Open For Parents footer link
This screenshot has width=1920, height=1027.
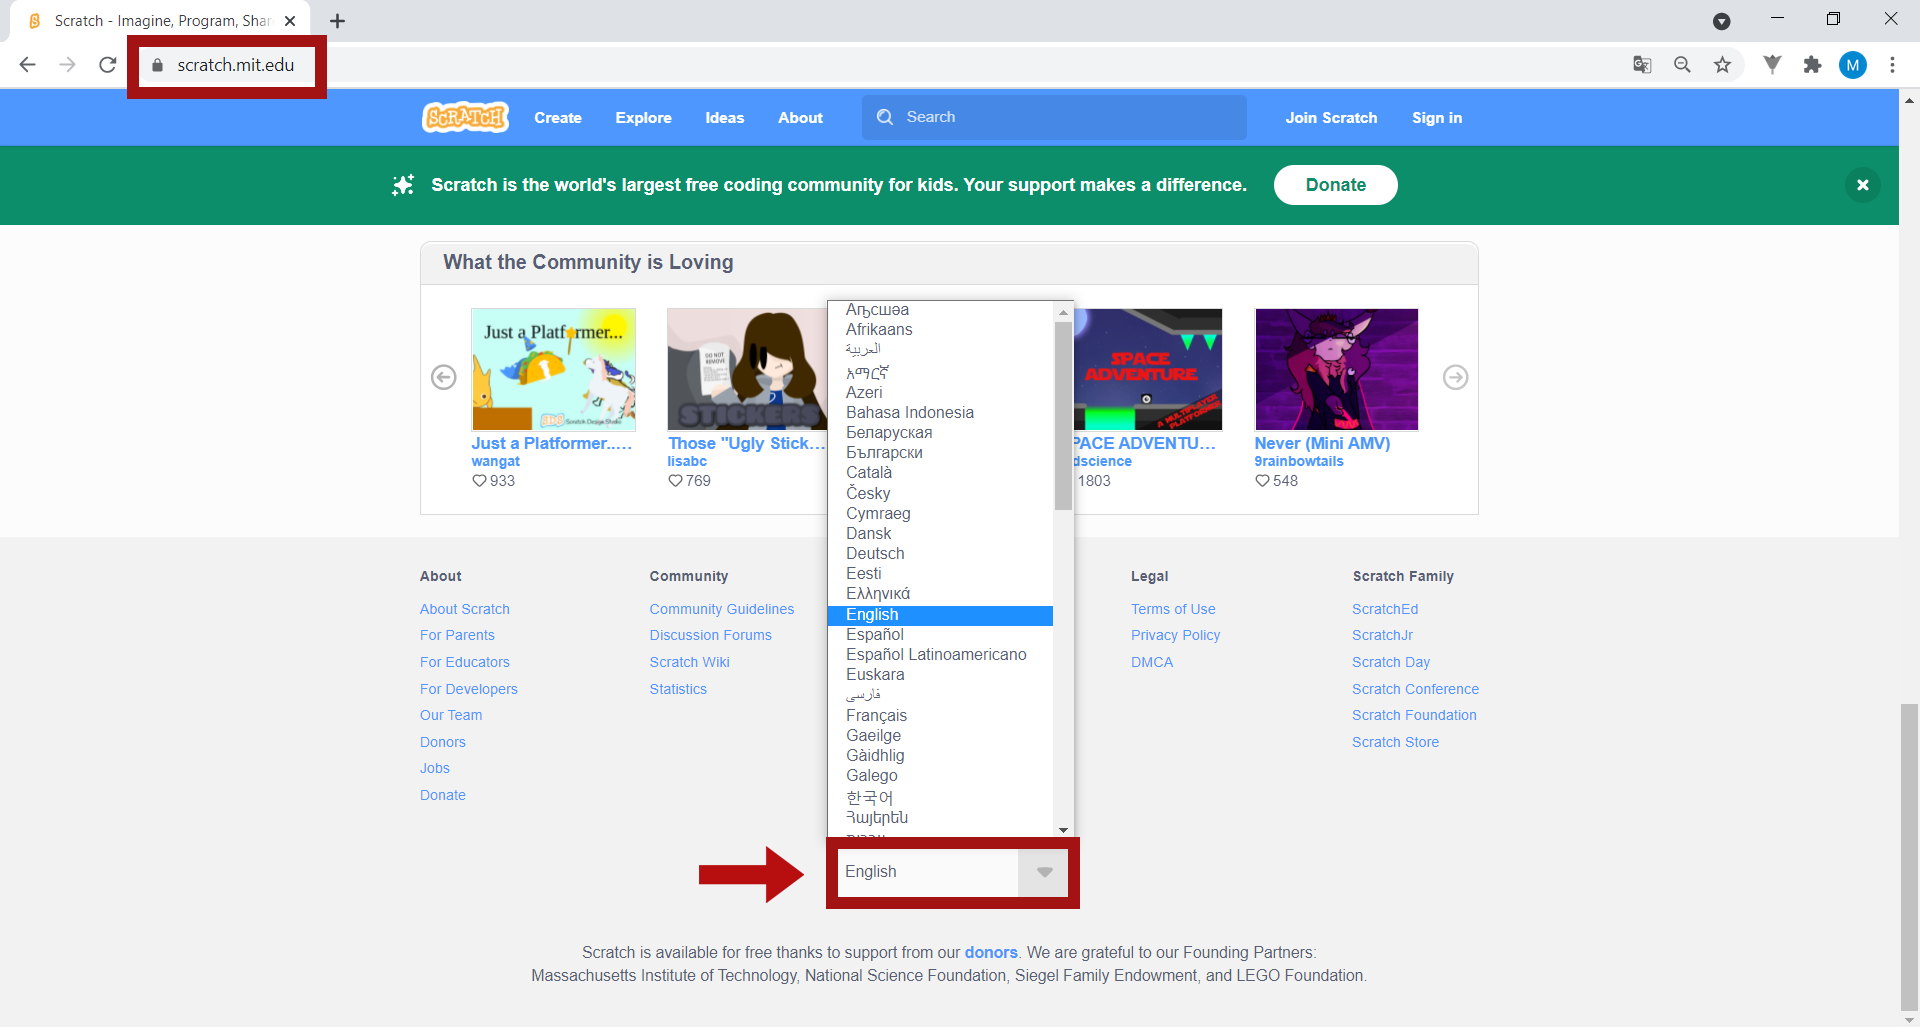tap(457, 635)
